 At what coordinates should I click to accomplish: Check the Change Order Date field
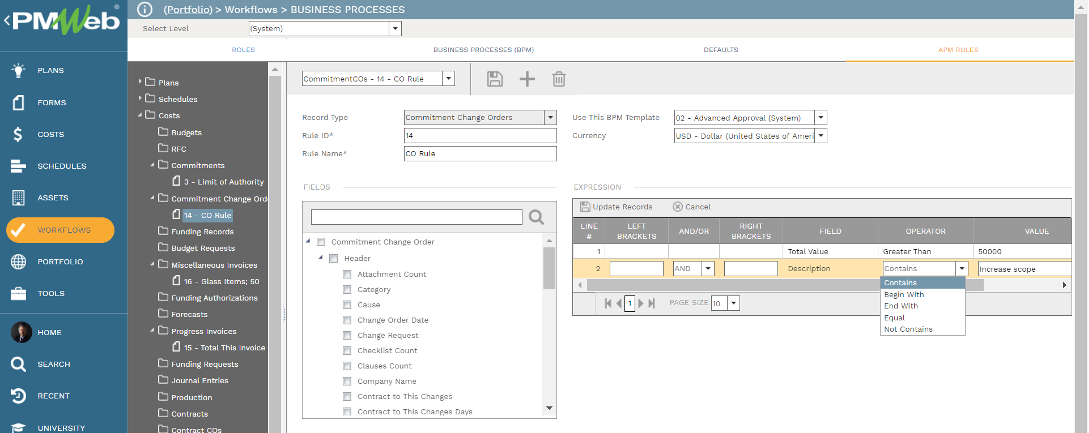pos(347,320)
